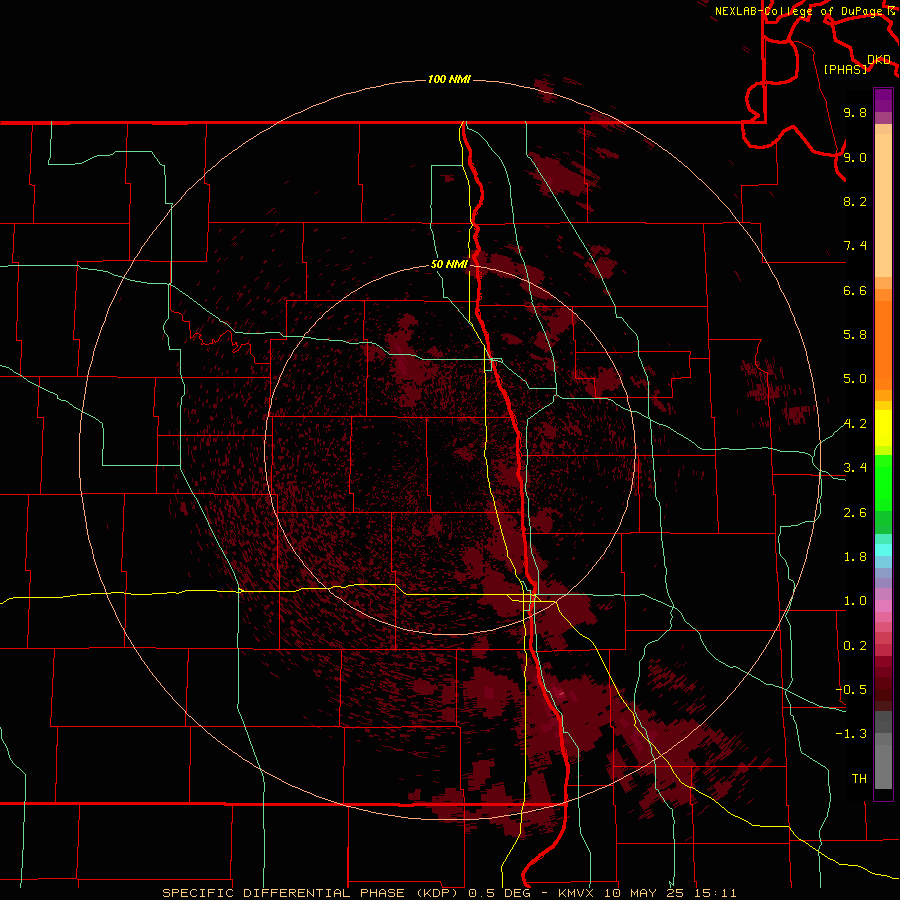
Task: Pick the pink color bar segment
Action: (x=883, y=606)
